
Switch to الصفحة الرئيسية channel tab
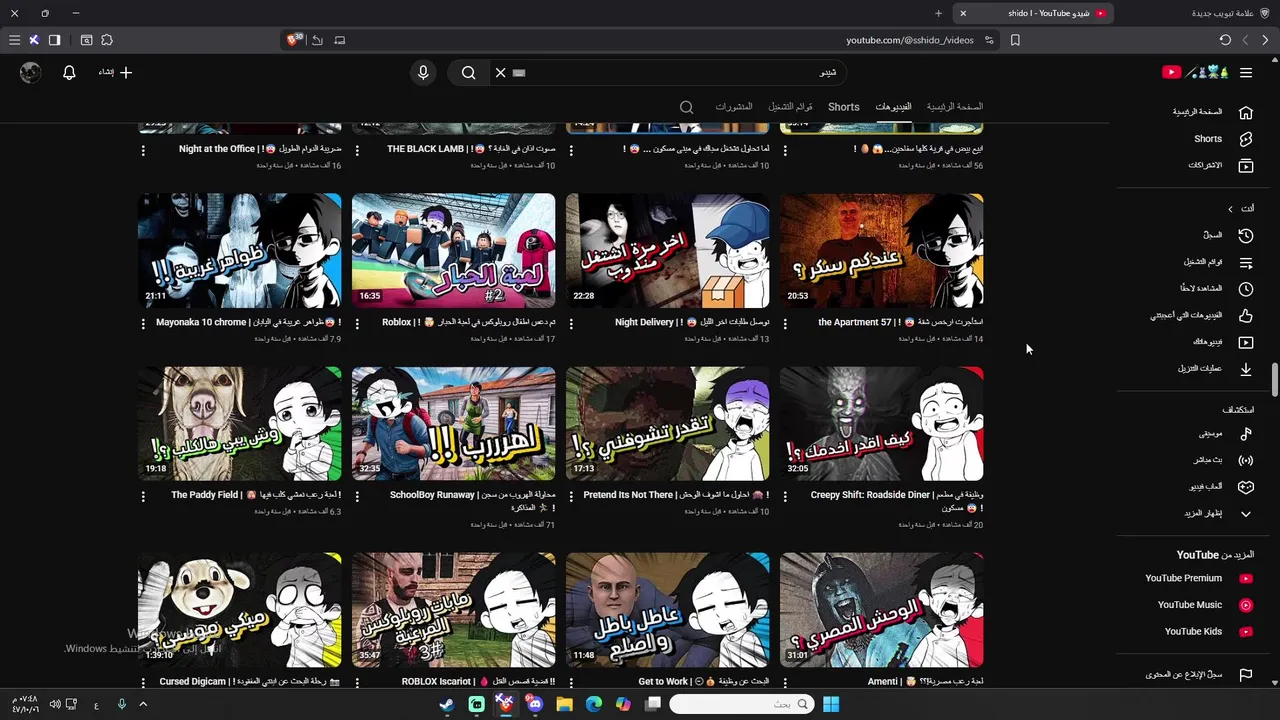pyautogui.click(x=954, y=107)
